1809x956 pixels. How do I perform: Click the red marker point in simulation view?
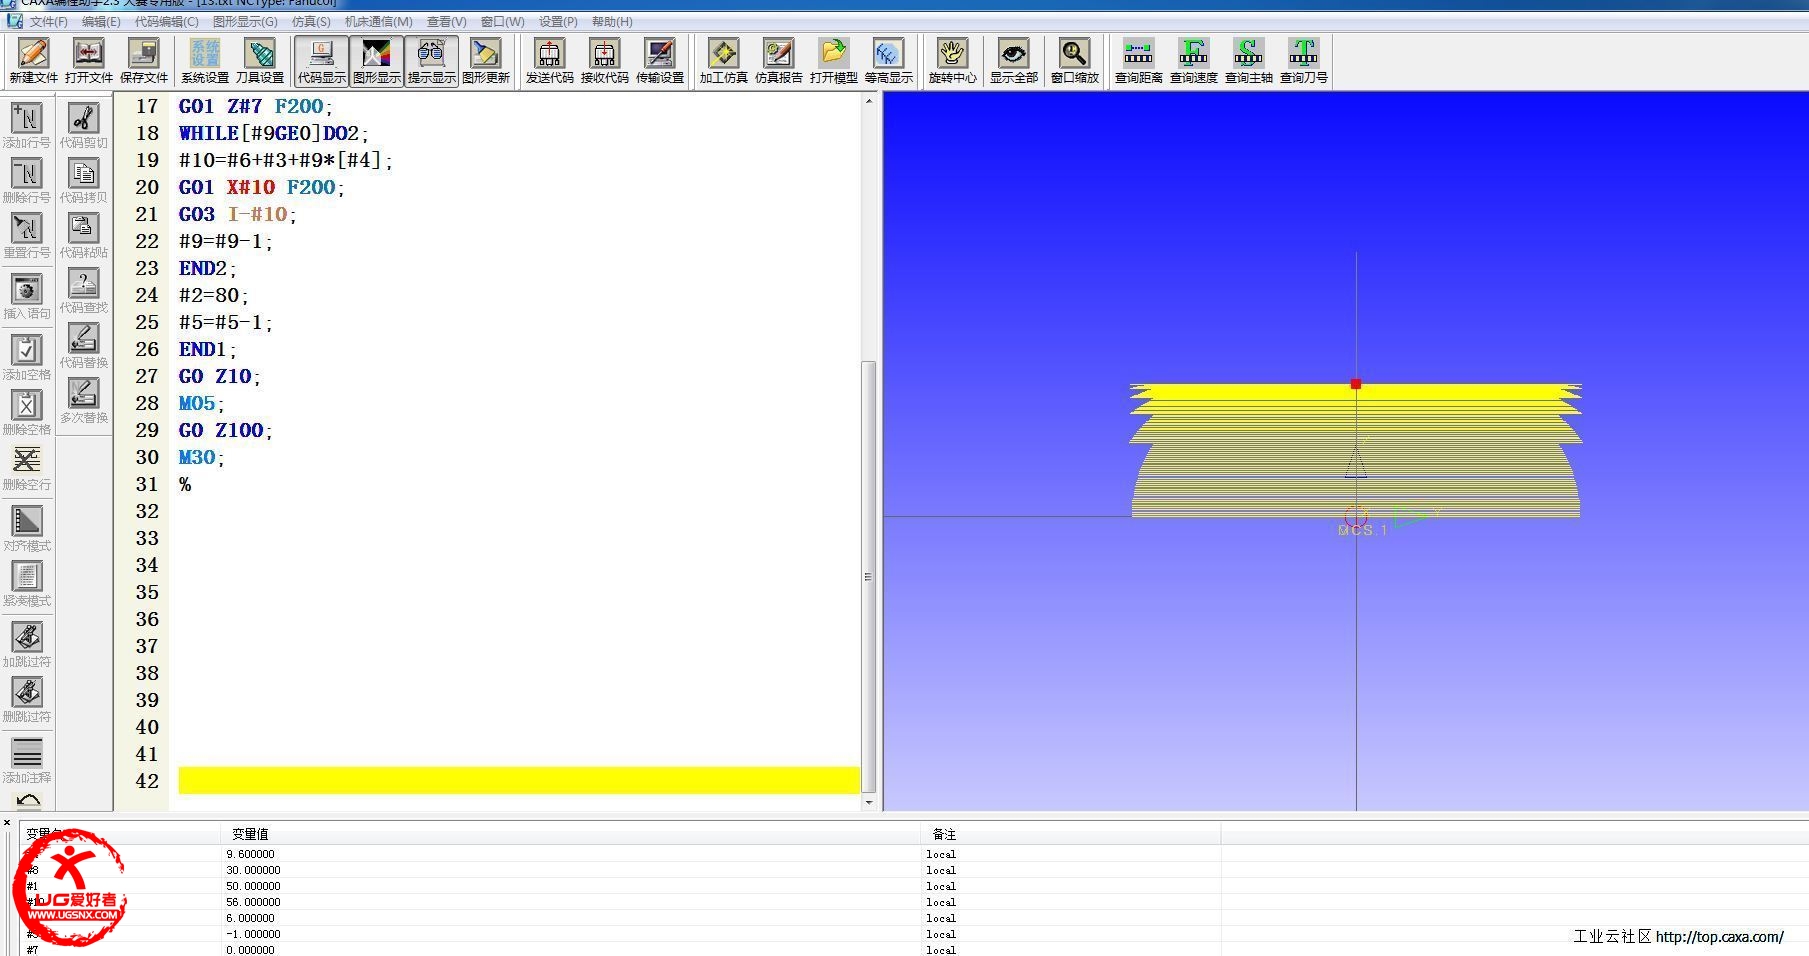tap(1356, 384)
